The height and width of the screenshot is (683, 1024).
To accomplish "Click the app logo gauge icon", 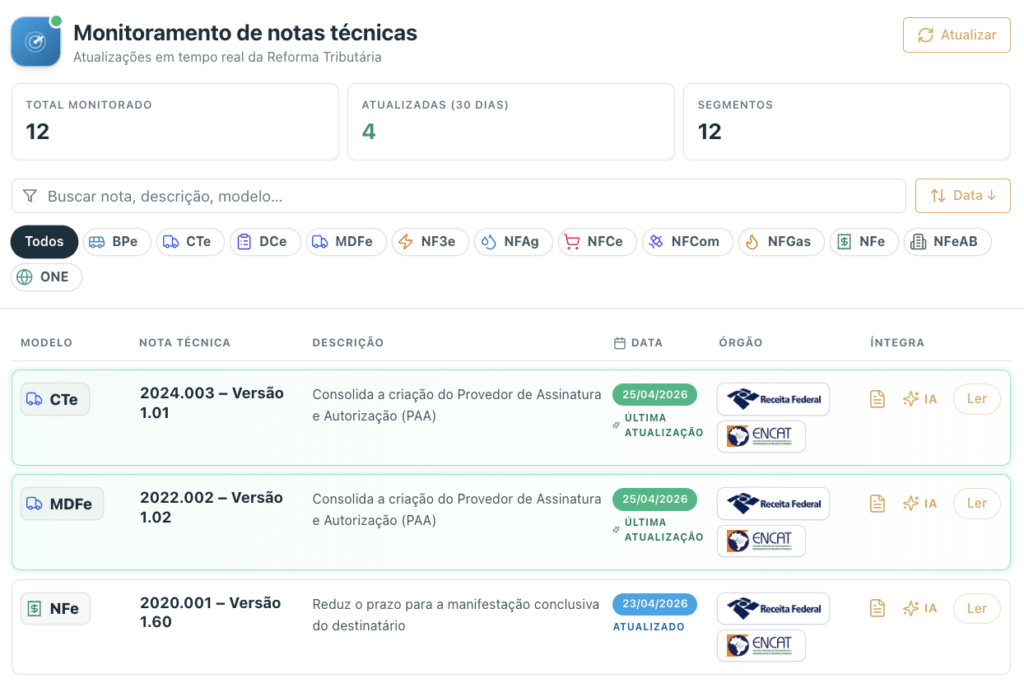I will 36,42.
